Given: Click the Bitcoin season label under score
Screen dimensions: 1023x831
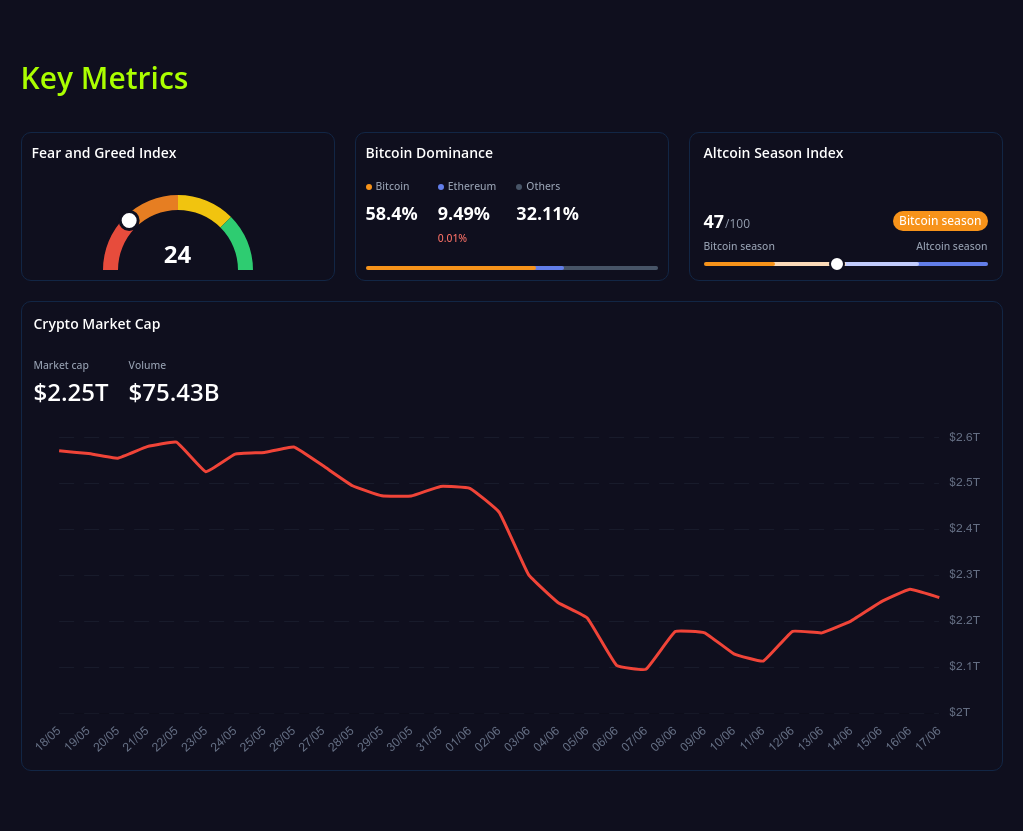Looking at the screenshot, I should tap(739, 247).
